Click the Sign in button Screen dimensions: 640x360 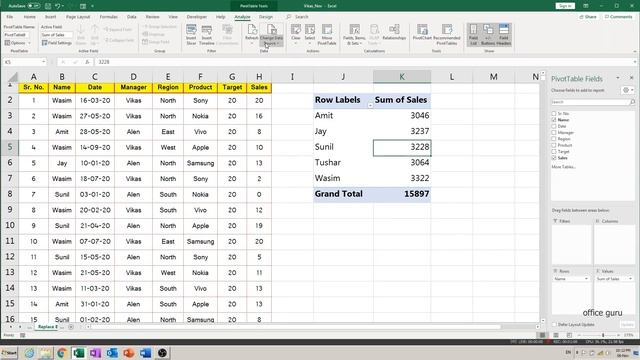click(565, 6)
